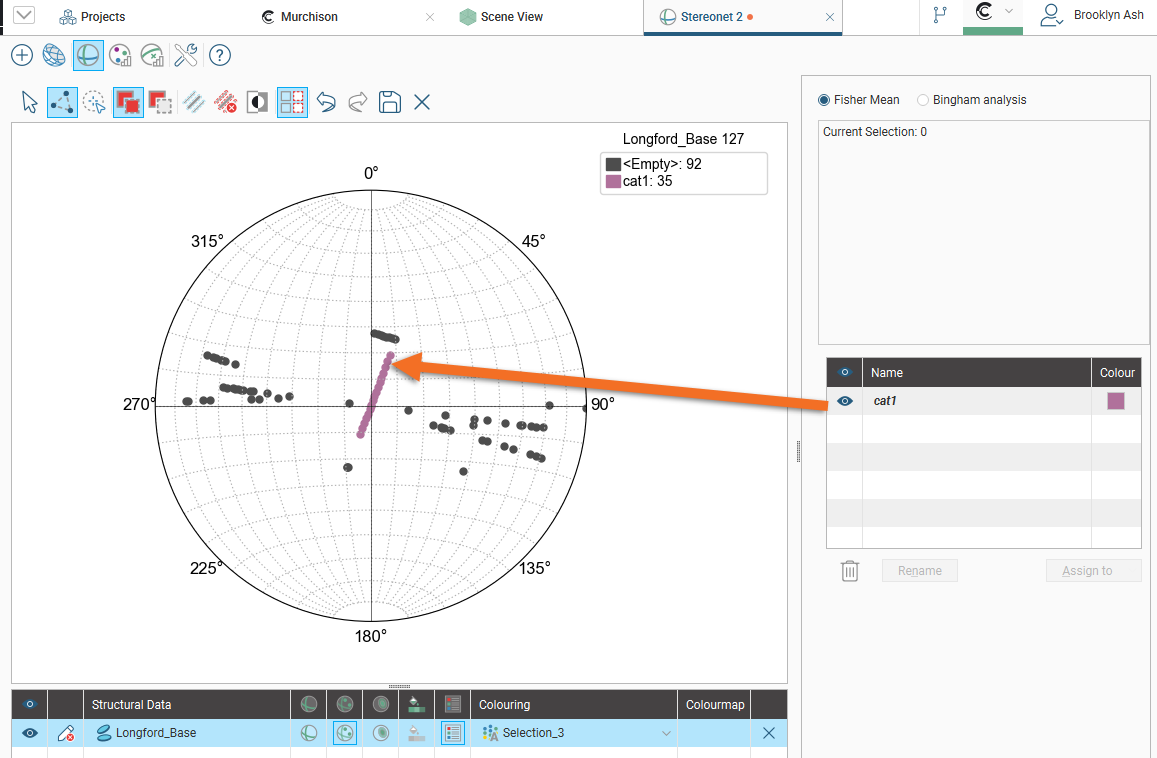This screenshot has width=1157, height=758.
Task: Delete category using the trash can icon
Action: [x=850, y=571]
